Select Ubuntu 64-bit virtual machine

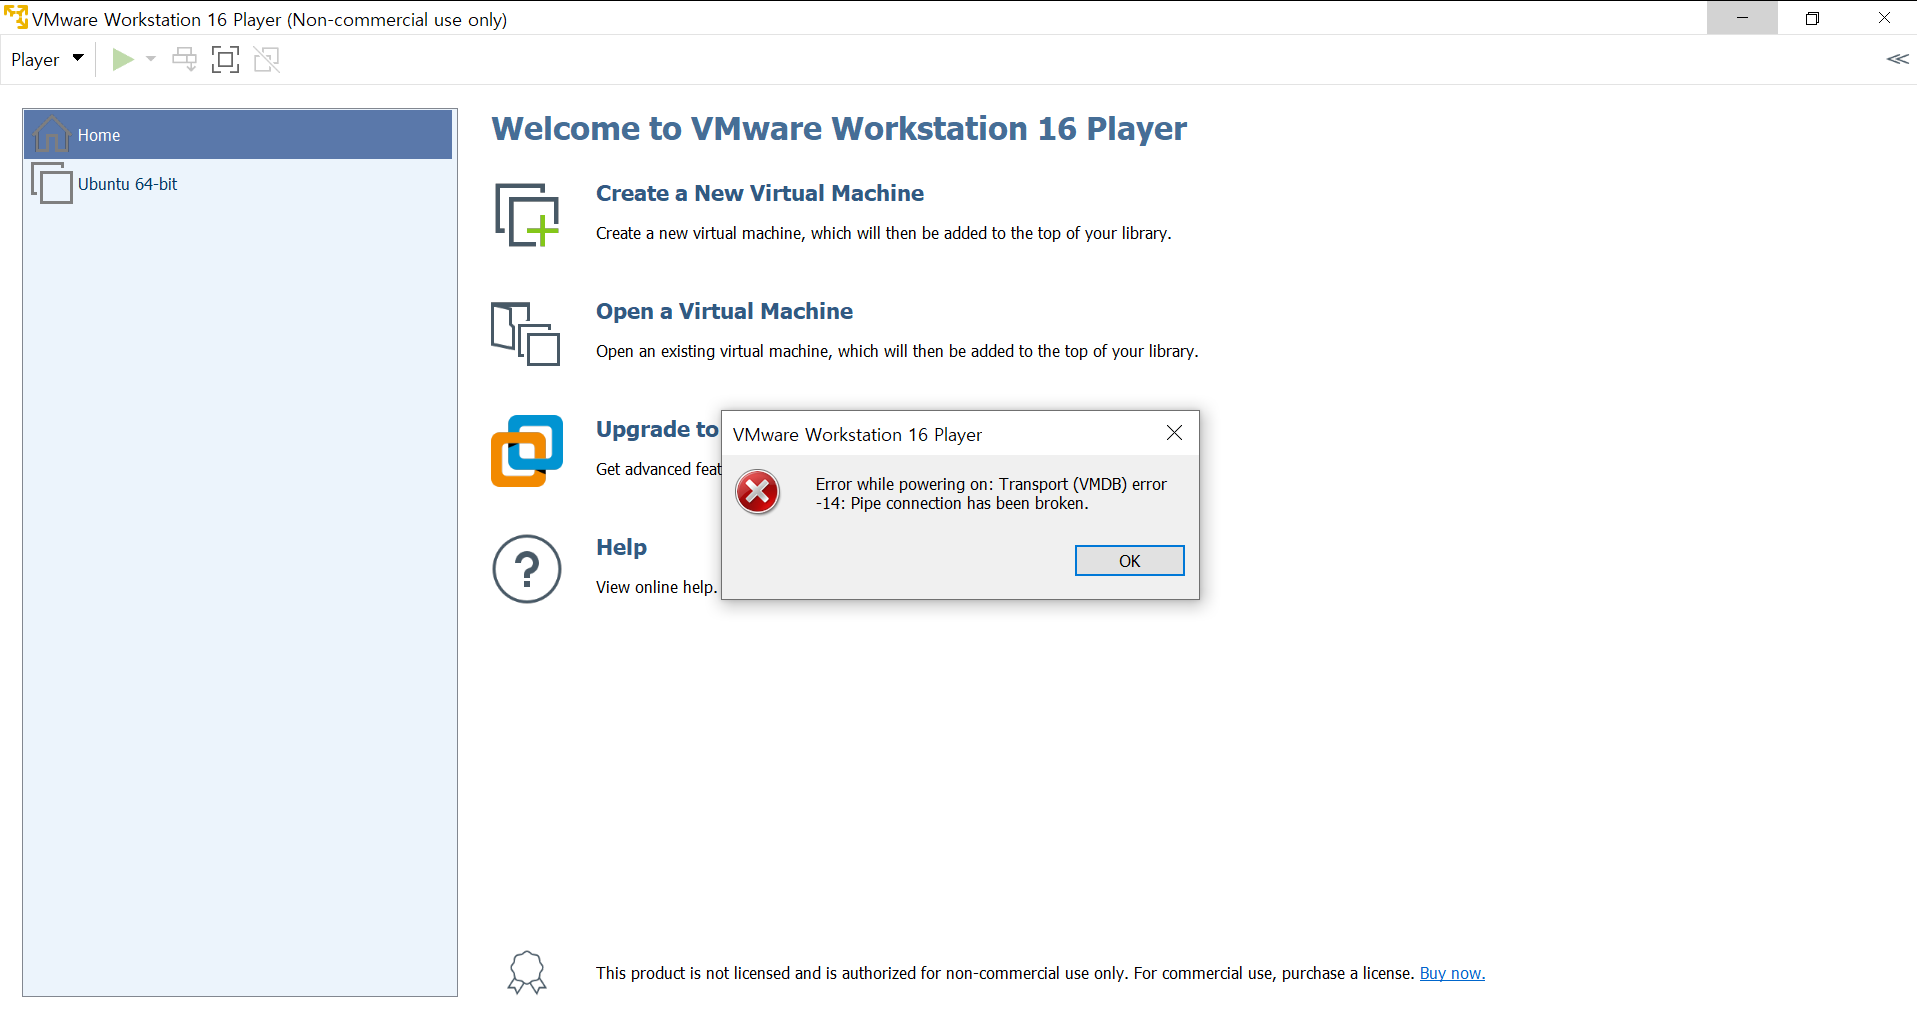(x=238, y=184)
